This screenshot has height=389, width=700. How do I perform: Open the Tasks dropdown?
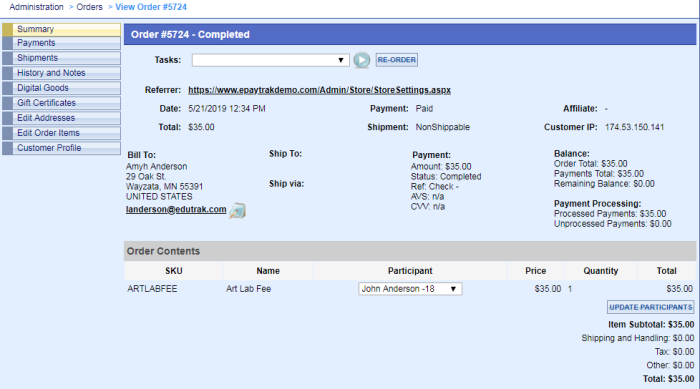click(x=271, y=60)
